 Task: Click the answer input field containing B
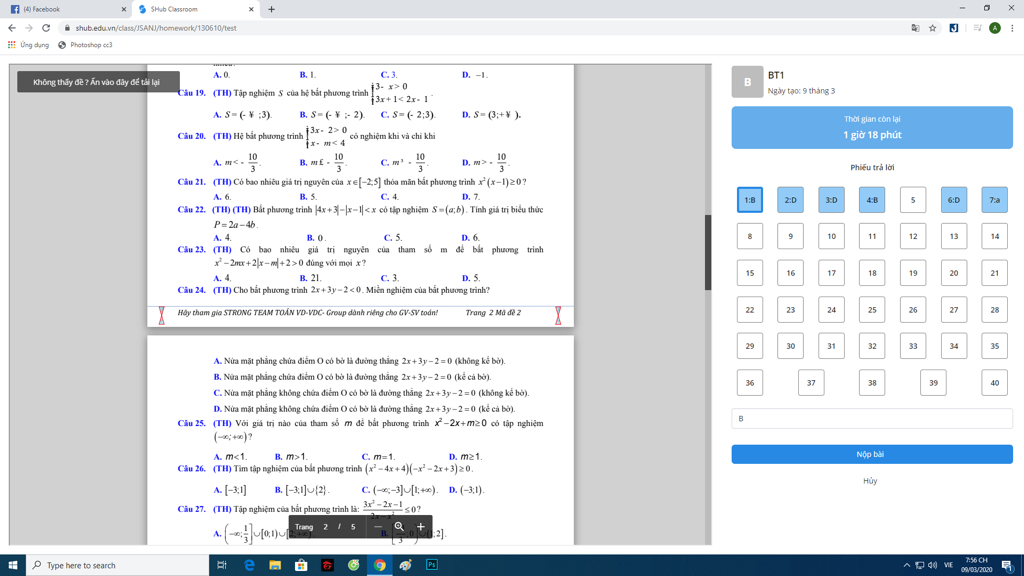click(872, 419)
